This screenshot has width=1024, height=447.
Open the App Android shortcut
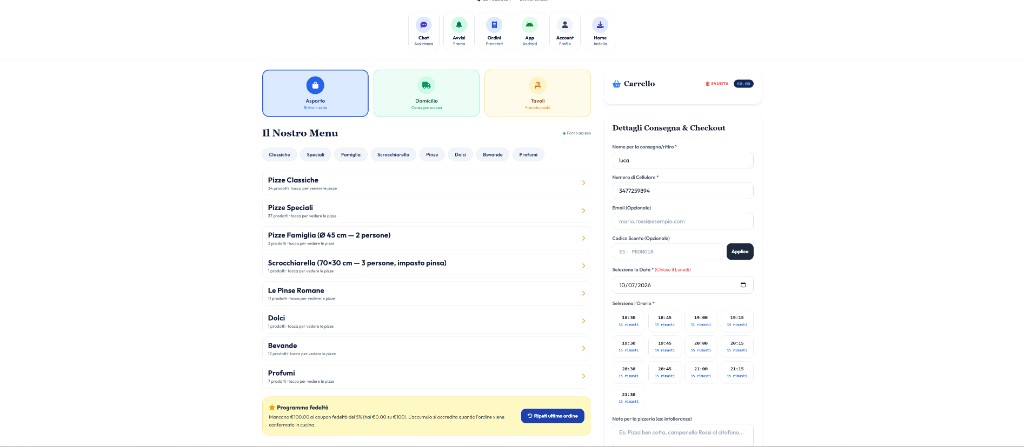(530, 31)
